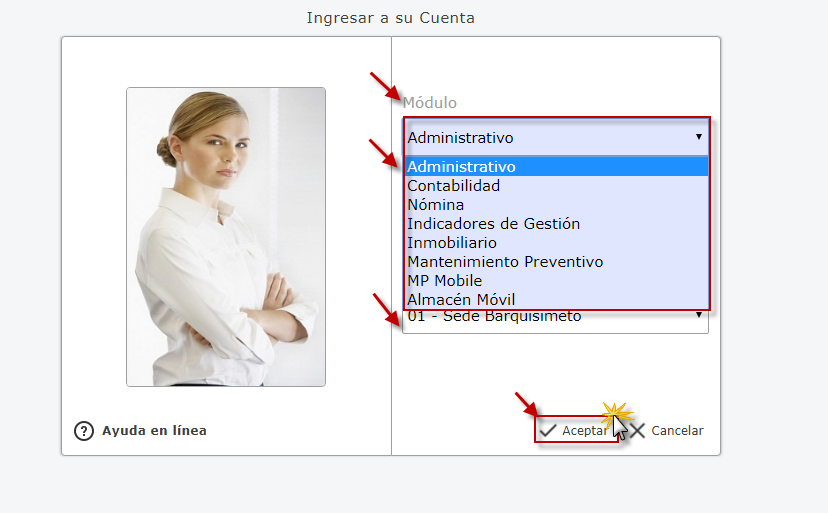The width and height of the screenshot is (828, 513).
Task: Expand the Sede Barquisimeto dropdown arrow
Action: point(699,315)
